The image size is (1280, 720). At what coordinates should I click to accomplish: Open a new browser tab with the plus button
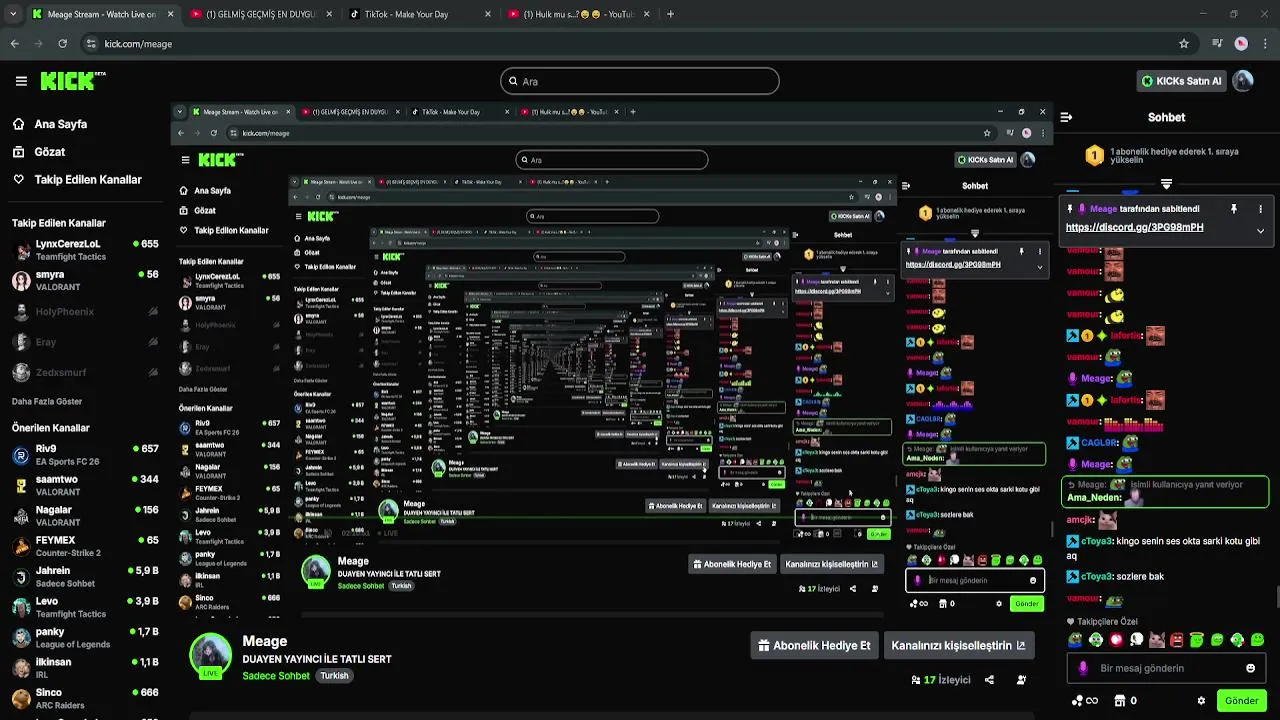point(670,14)
